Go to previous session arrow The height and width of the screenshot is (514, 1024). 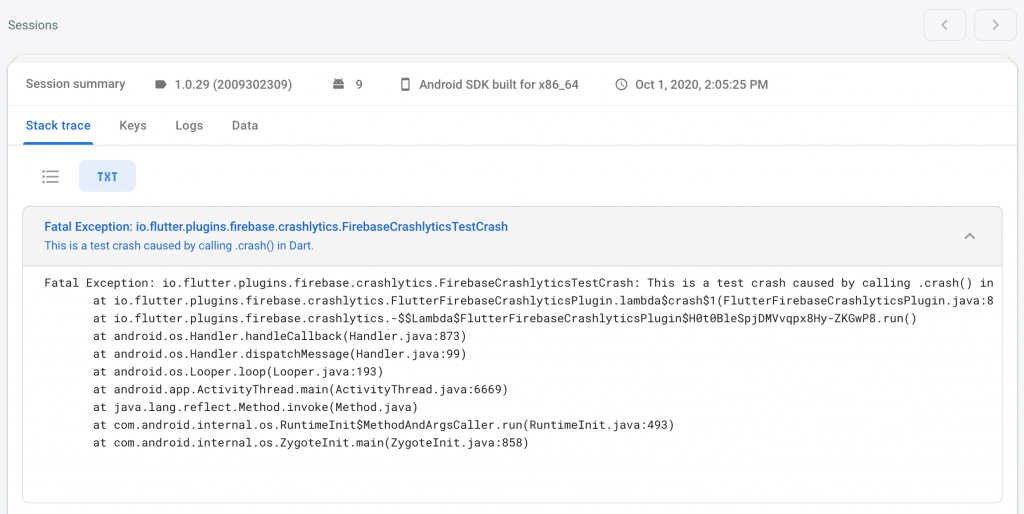pos(944,25)
